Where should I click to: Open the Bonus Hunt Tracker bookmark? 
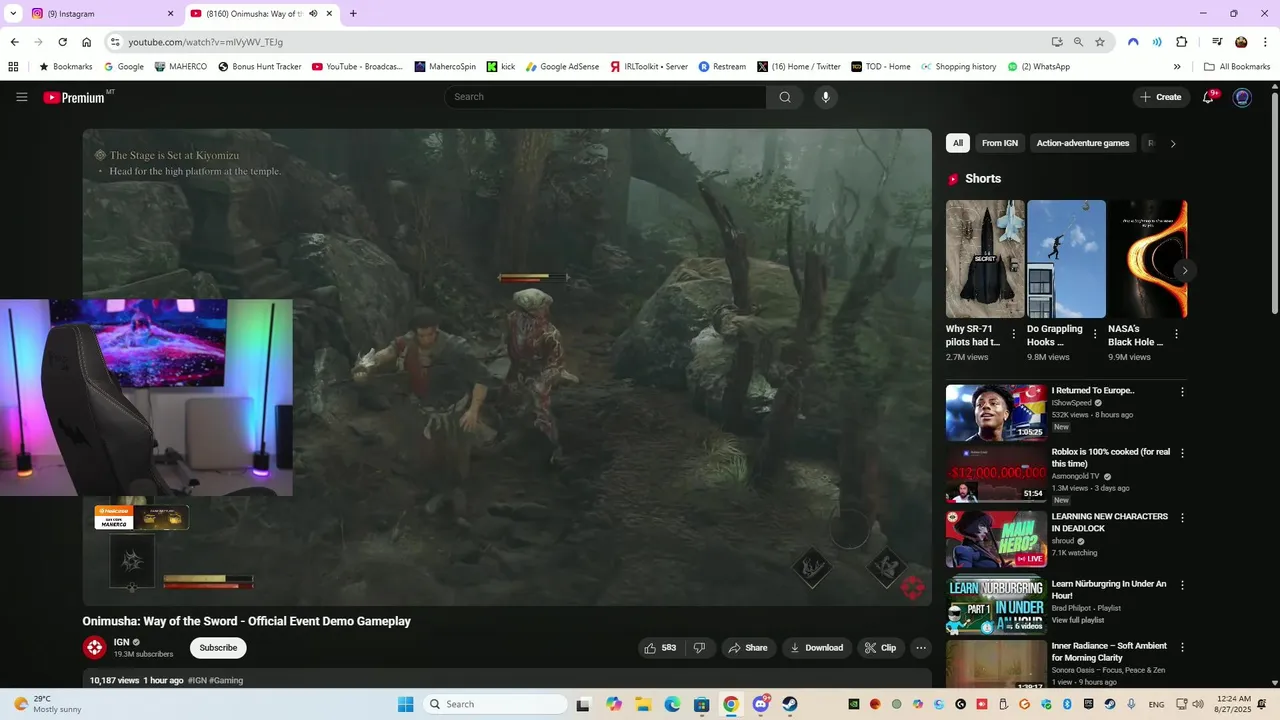click(x=260, y=67)
